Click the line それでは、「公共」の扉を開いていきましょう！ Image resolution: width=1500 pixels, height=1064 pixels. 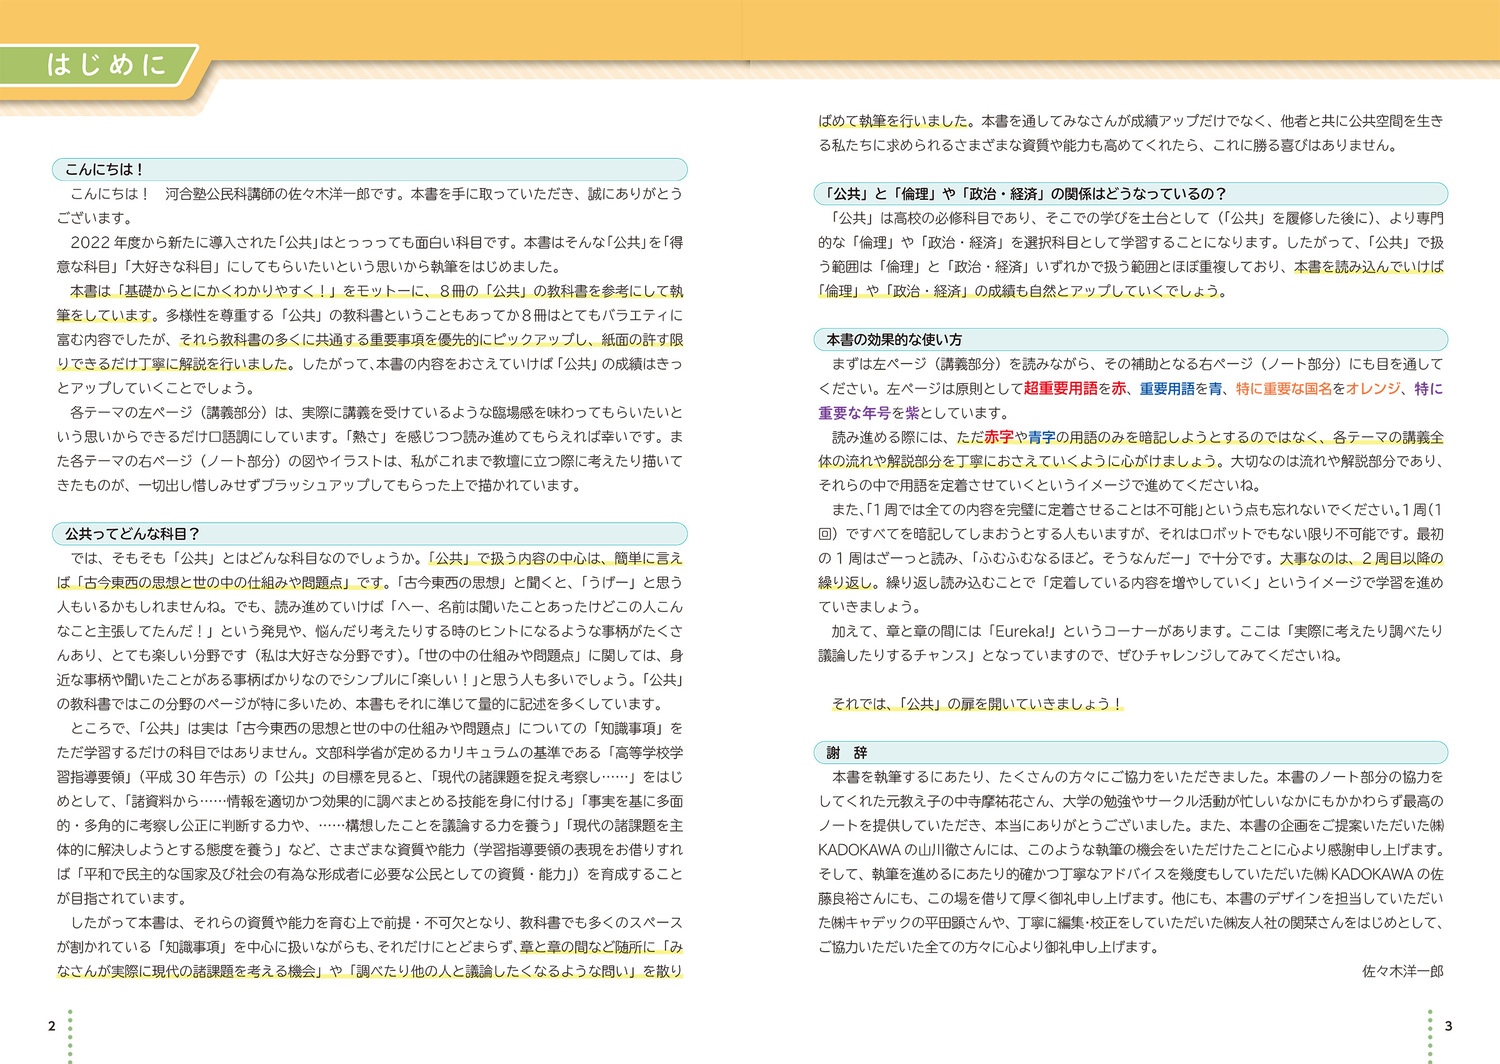pyautogui.click(x=977, y=704)
